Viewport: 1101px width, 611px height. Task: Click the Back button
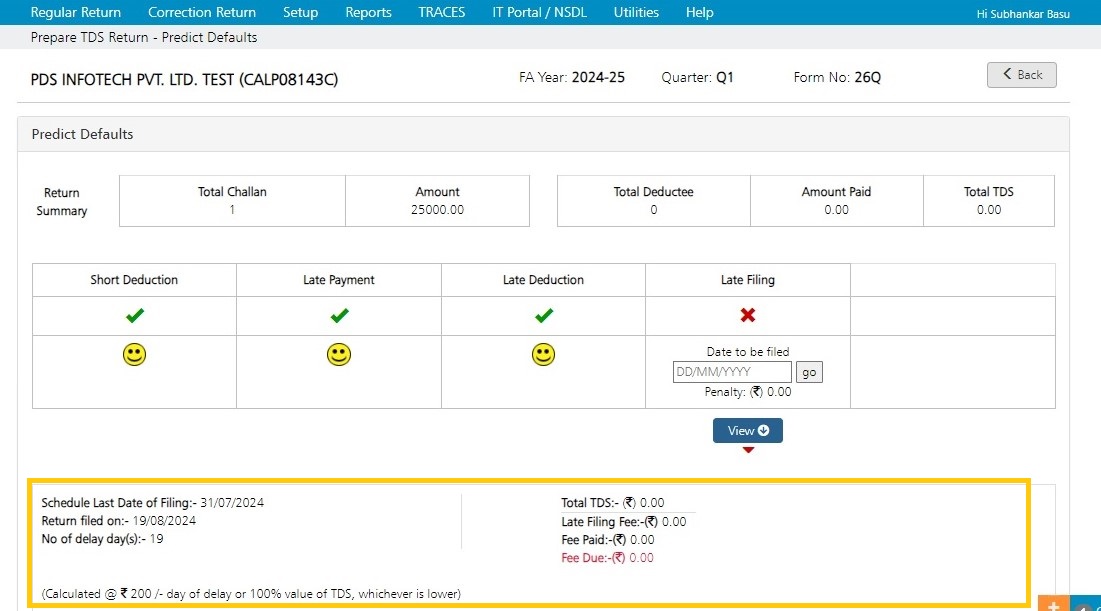pos(1022,74)
